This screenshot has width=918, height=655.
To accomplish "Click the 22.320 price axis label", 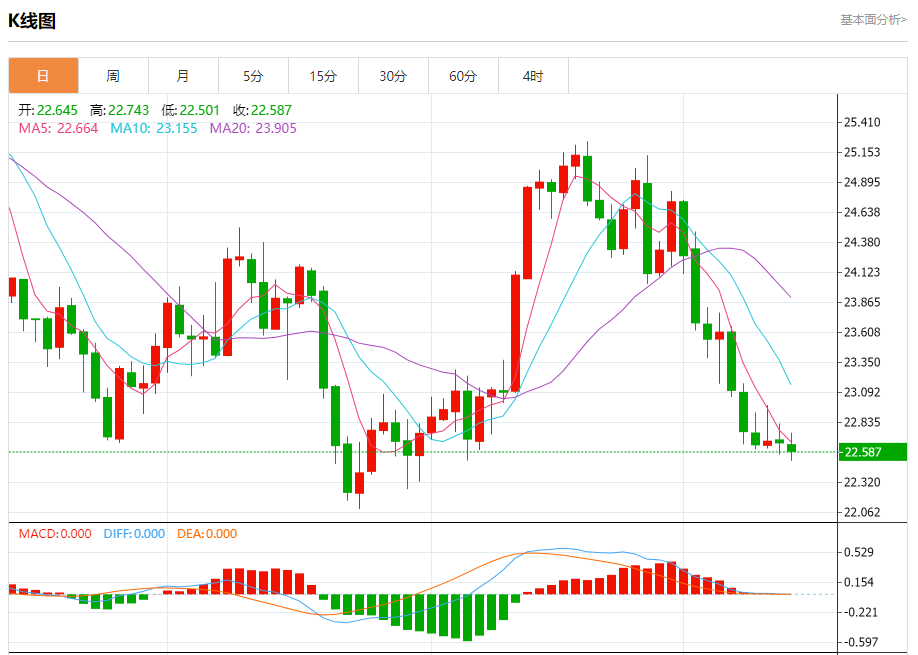I will pos(862,482).
